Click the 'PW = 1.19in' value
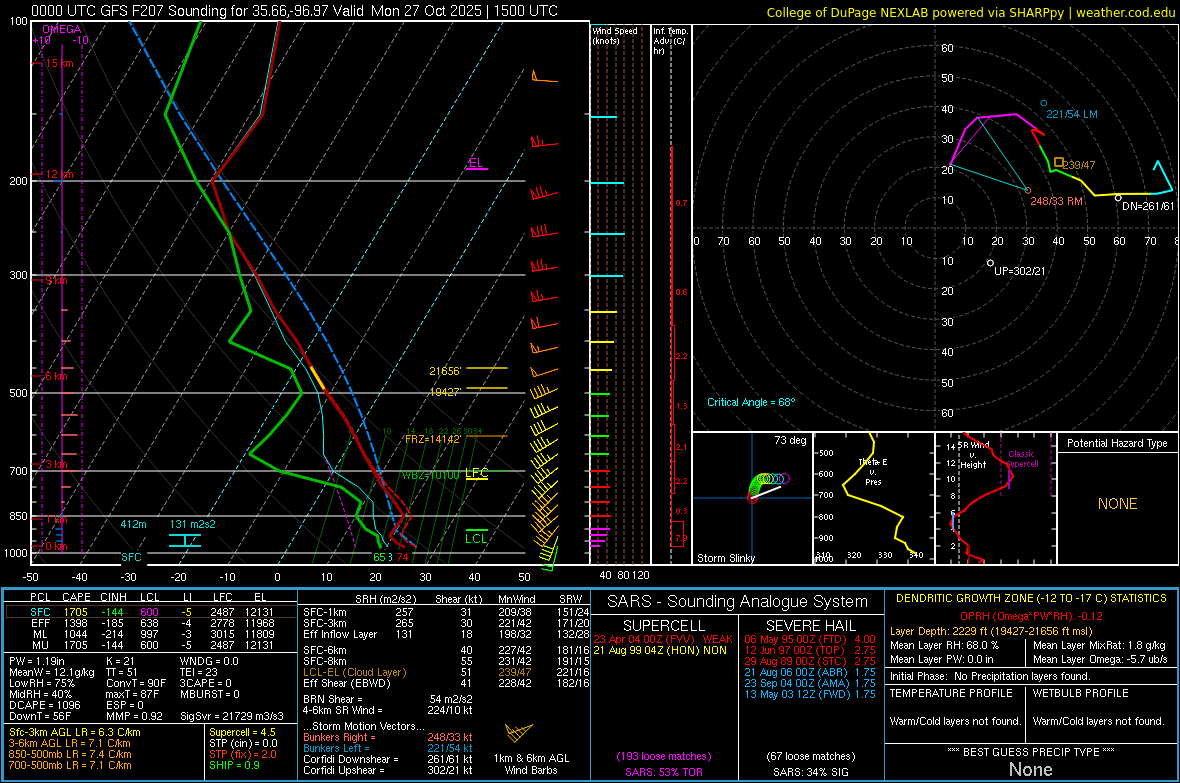This screenshot has width=1180, height=783. pos(36,661)
